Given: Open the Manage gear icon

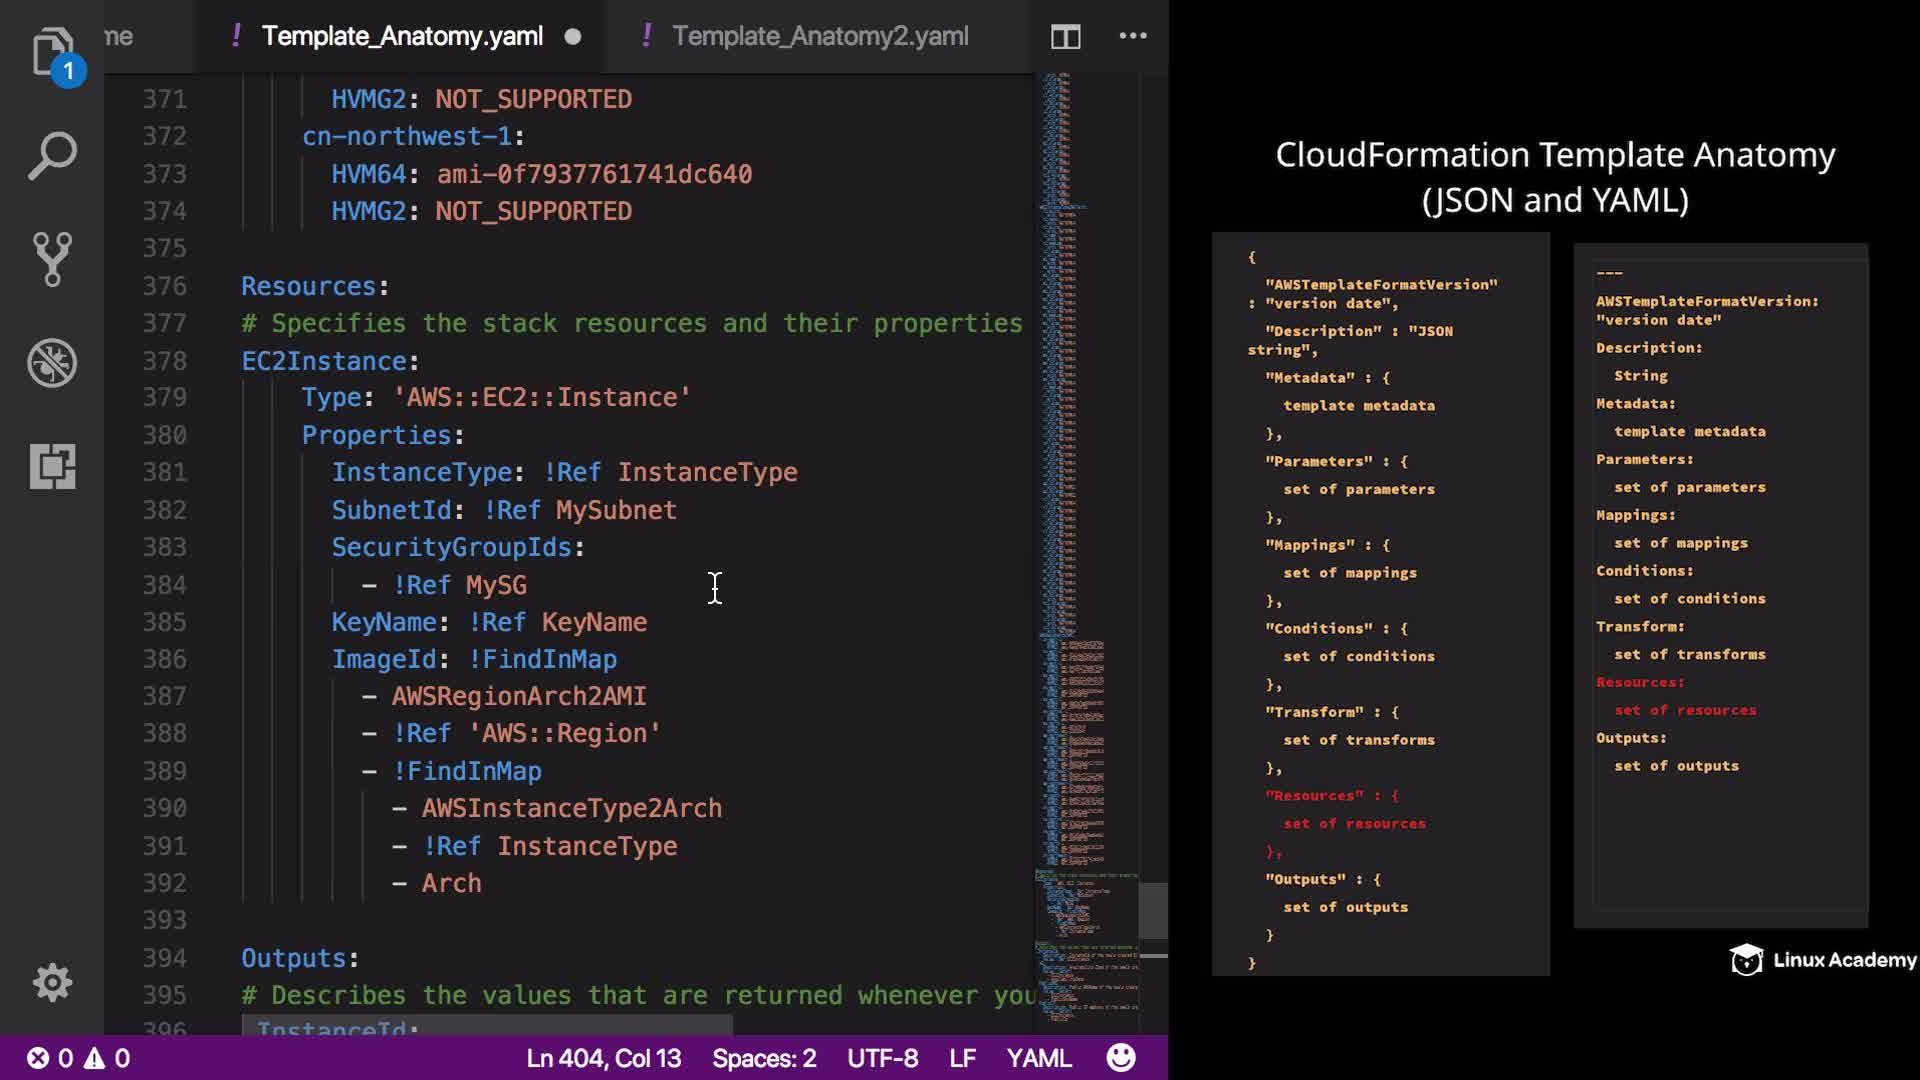Looking at the screenshot, I should pyautogui.click(x=52, y=982).
